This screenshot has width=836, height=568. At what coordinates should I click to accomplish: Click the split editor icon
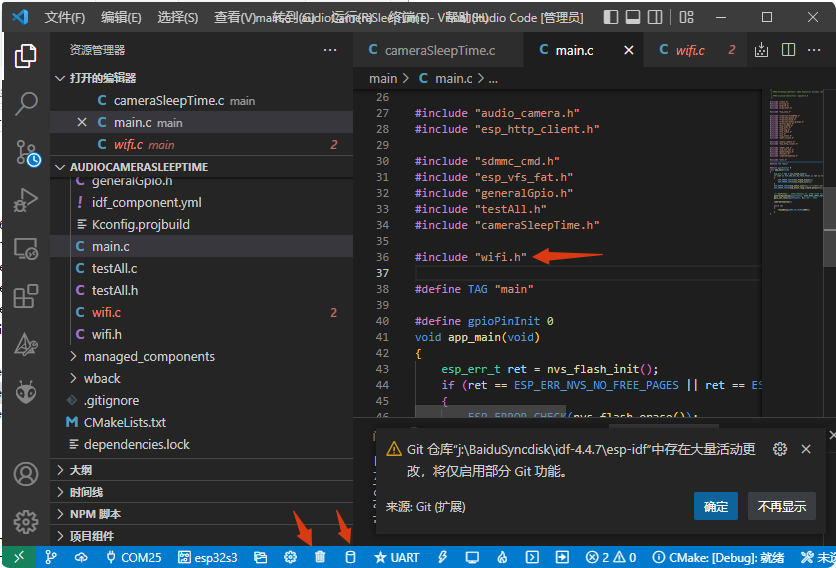(x=788, y=50)
